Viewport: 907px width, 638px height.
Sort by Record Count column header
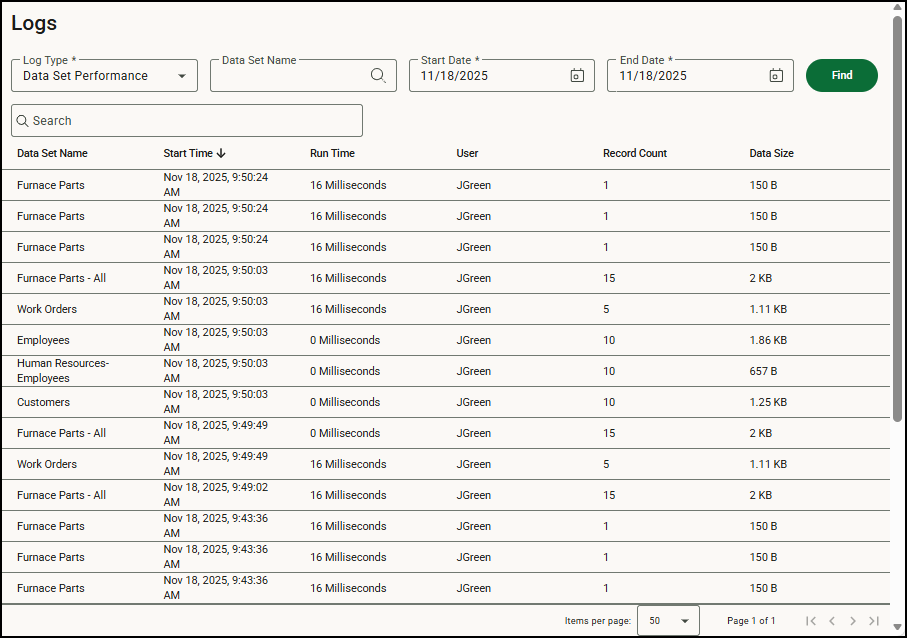point(634,154)
